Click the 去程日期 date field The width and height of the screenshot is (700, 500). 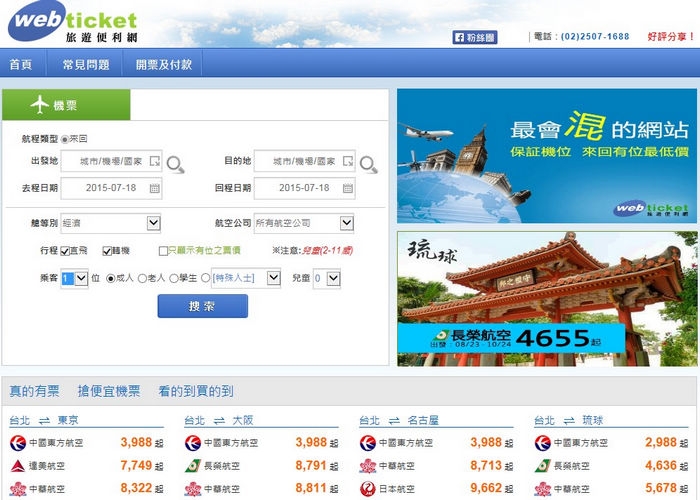(x=111, y=188)
